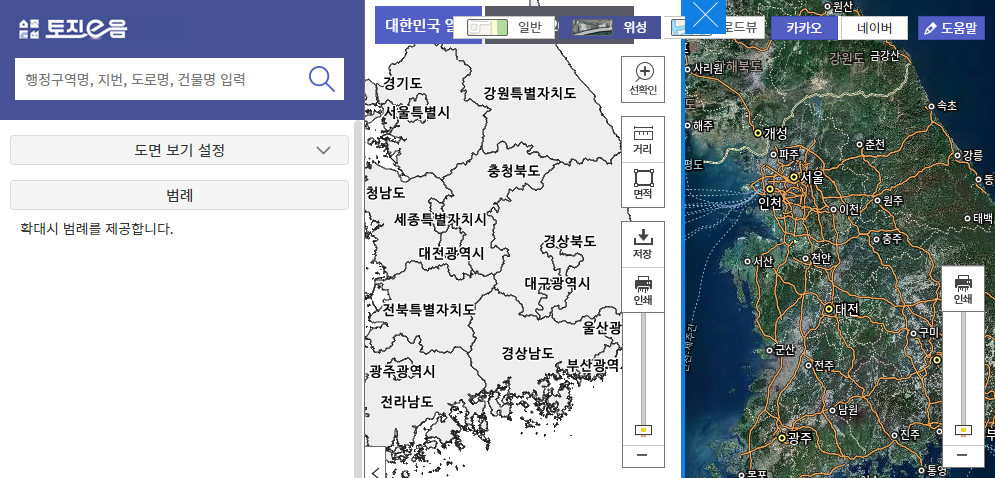Click 춘천 label on the satellite map
995x478 pixels.
coord(875,145)
